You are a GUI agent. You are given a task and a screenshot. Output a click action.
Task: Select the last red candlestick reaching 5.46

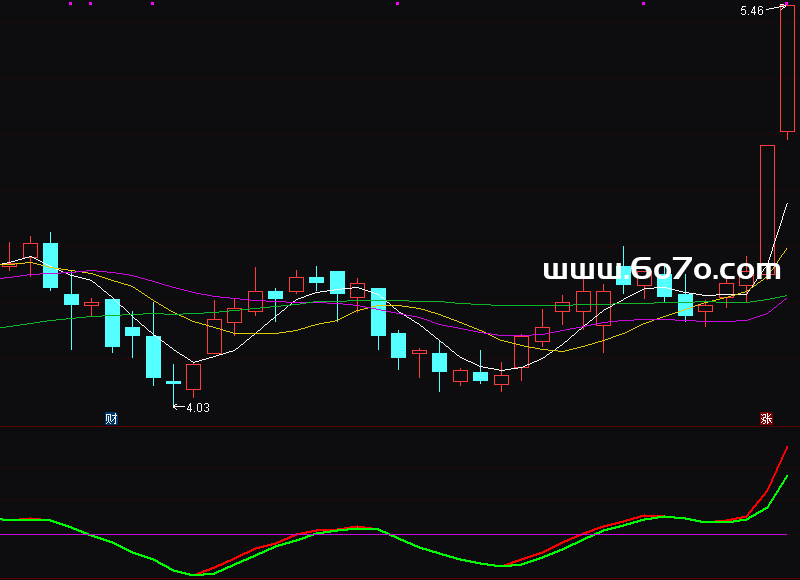pyautogui.click(x=788, y=68)
